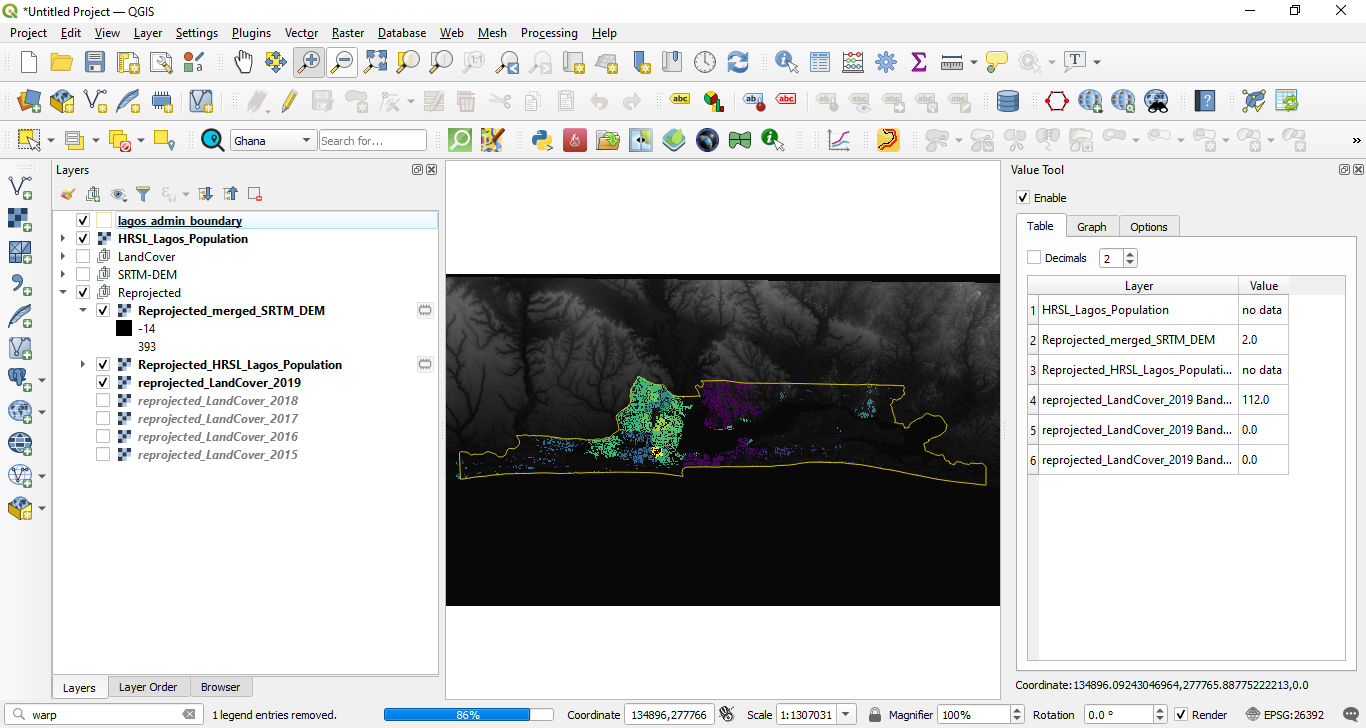Open layer styling brush in Layers panel
Screen dimensions: 1366x728
(67, 194)
